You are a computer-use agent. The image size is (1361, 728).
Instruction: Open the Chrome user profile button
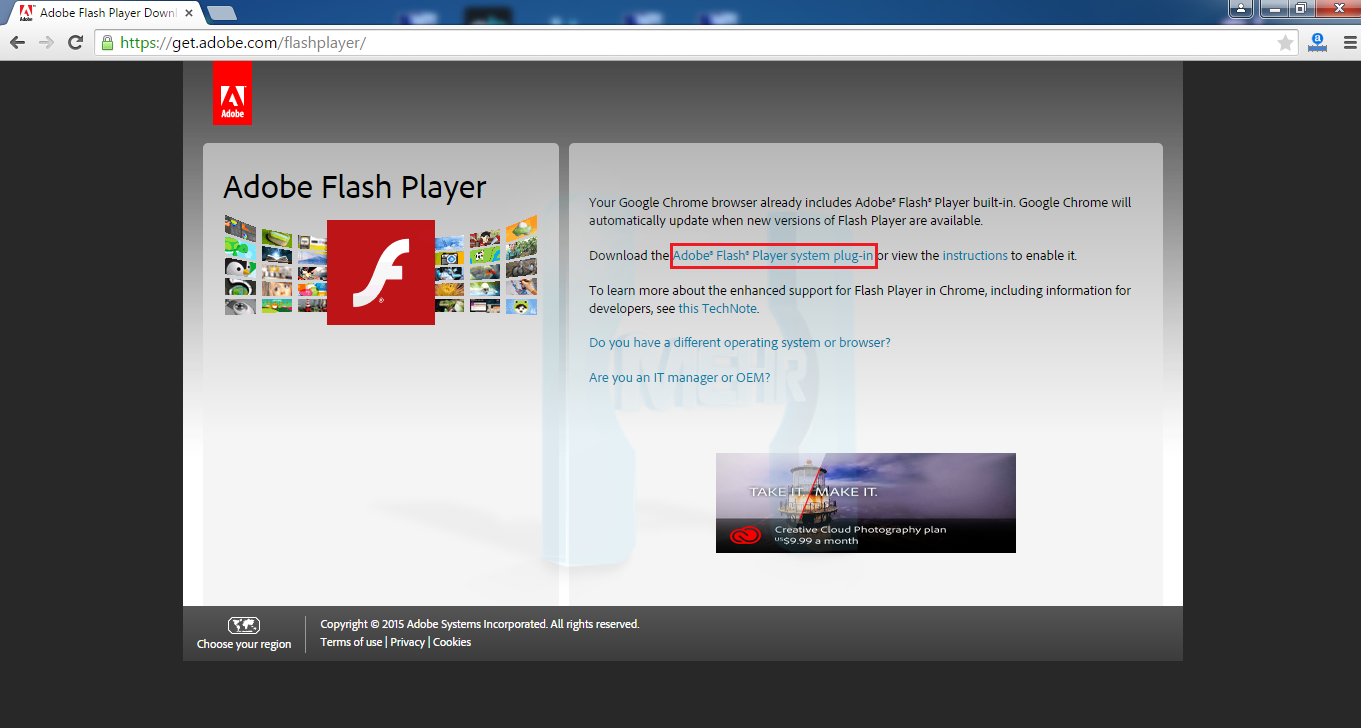point(1241,8)
